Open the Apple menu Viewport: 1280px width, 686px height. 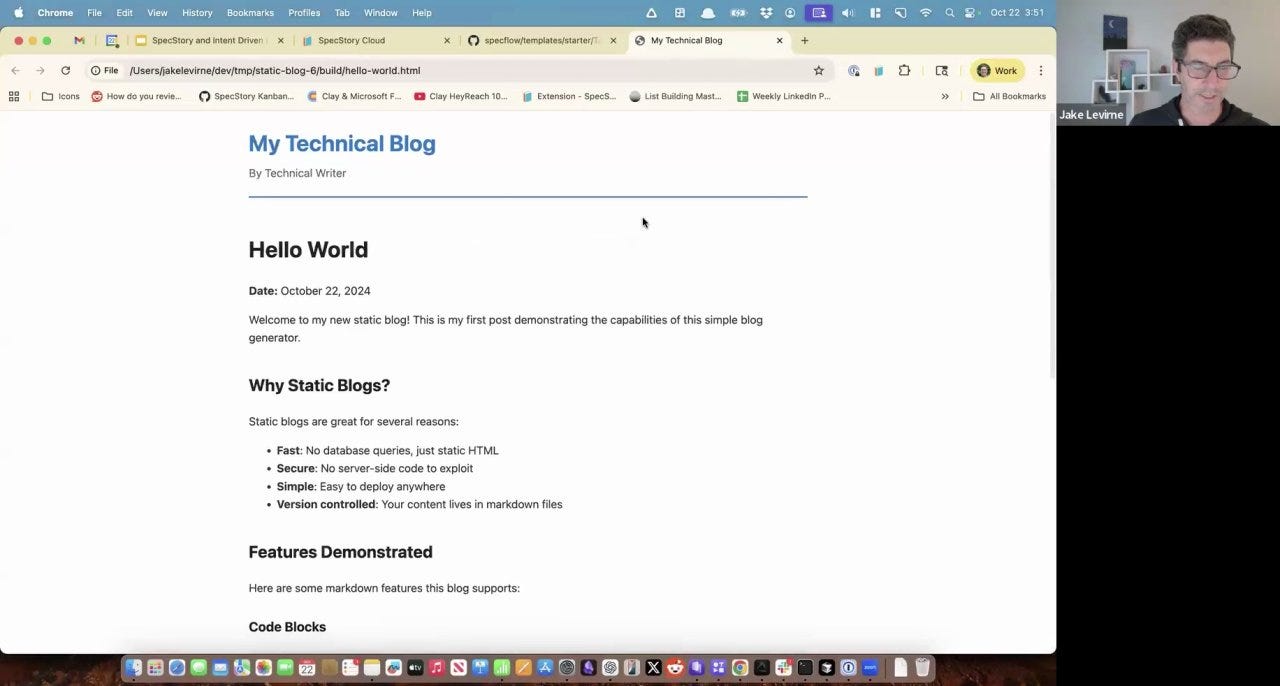click(18, 13)
